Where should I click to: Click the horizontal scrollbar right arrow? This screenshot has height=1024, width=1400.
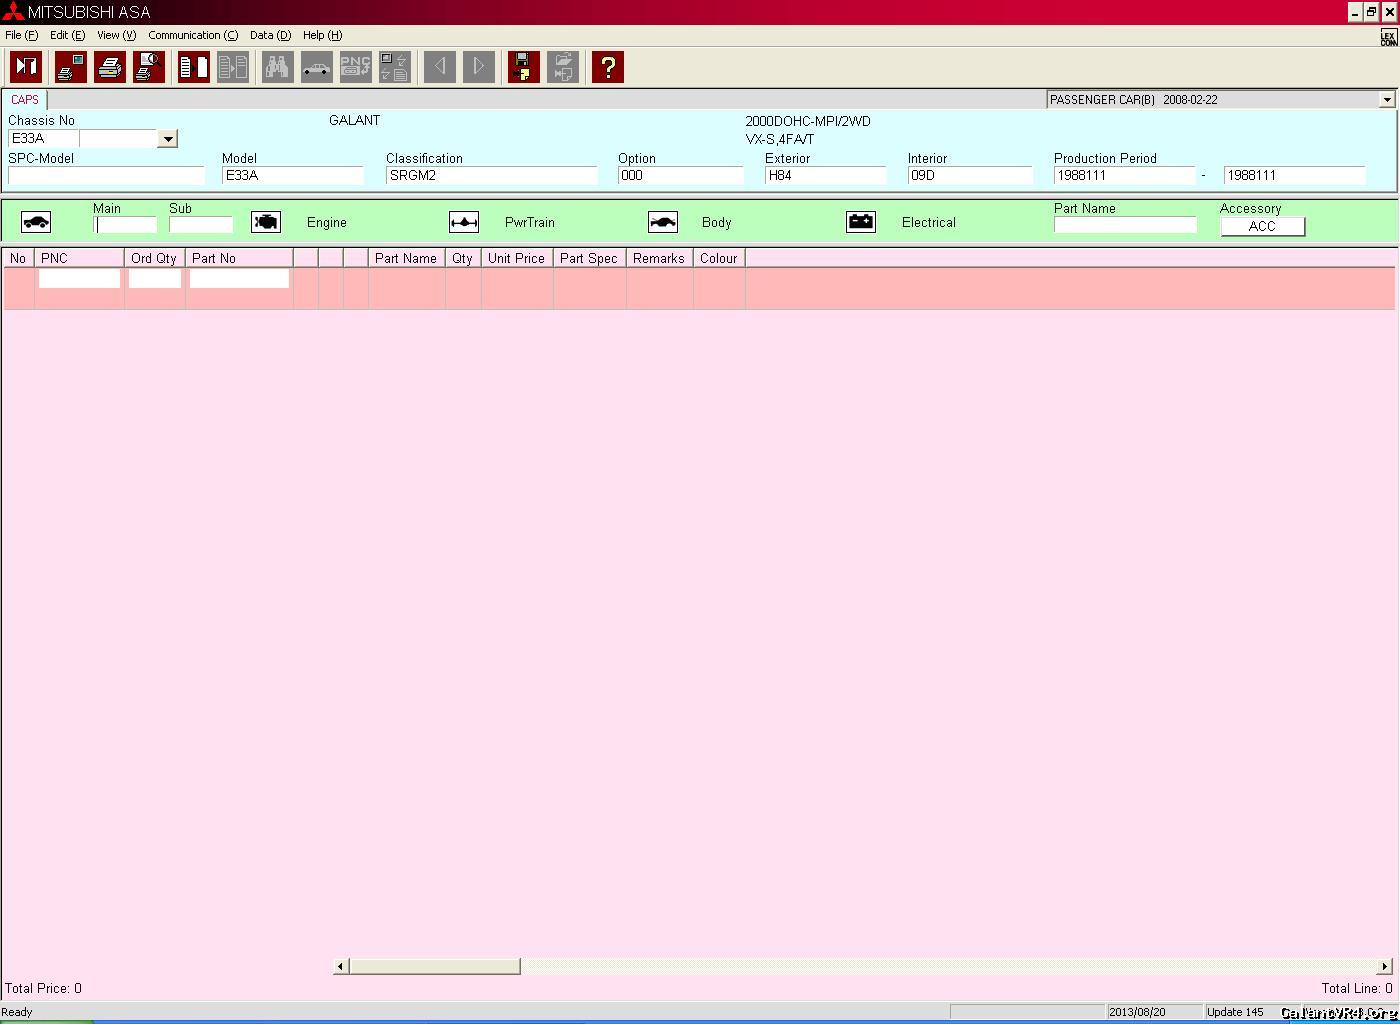(1385, 966)
